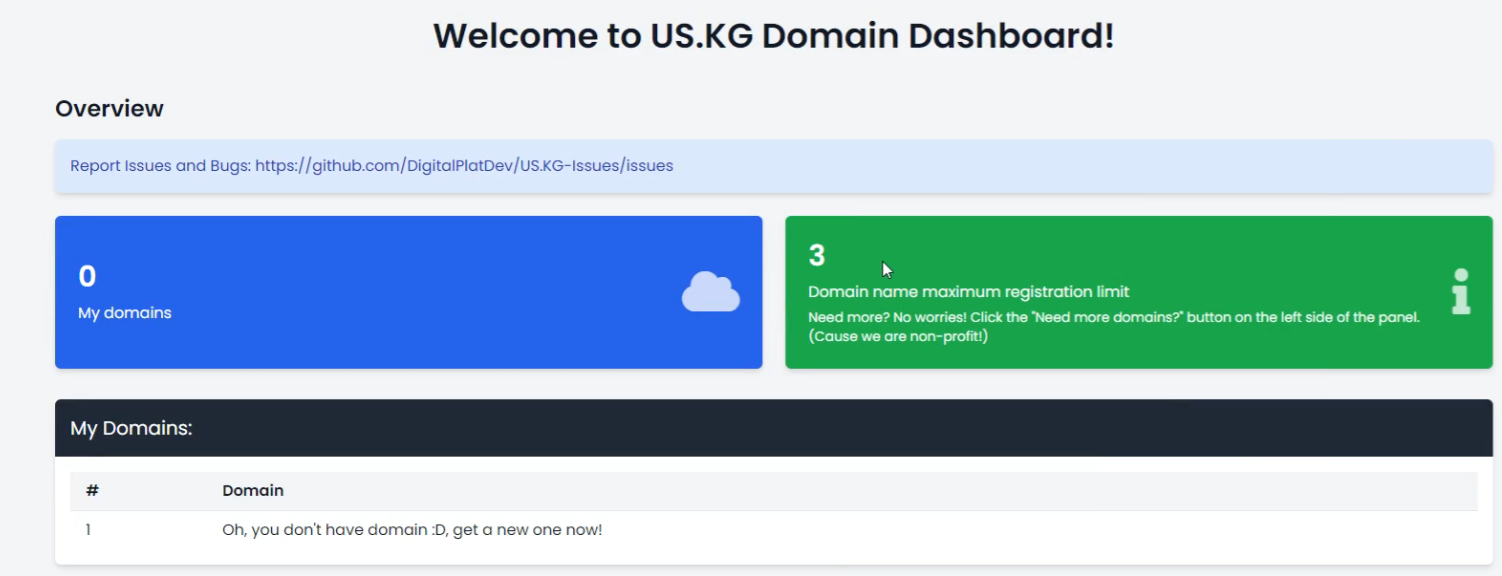Select row number "1" in the table
1502x576 pixels.
(x=88, y=530)
